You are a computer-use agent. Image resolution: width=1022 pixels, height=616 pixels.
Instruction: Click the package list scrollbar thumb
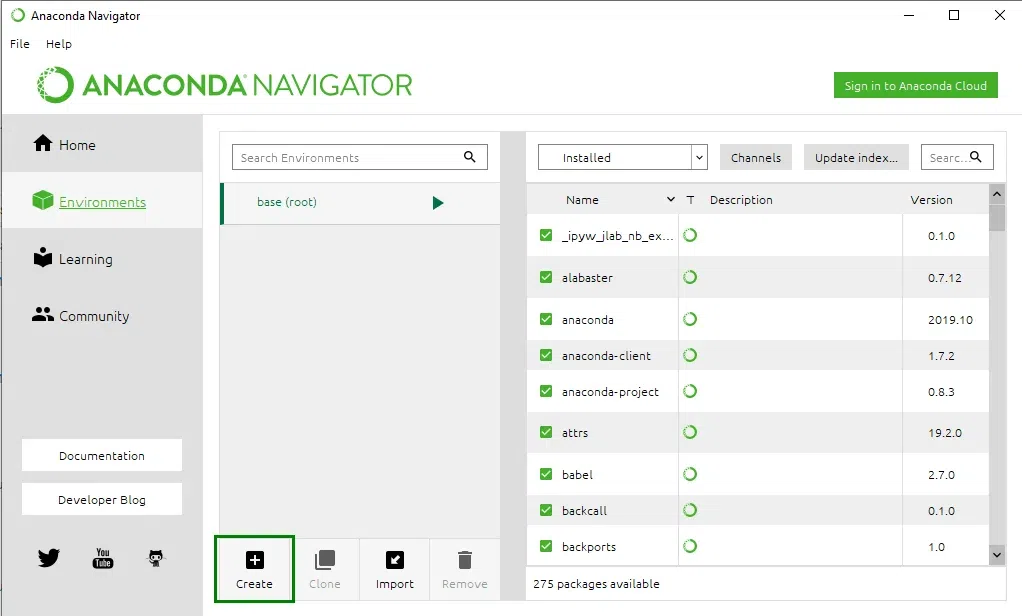[x=997, y=217]
